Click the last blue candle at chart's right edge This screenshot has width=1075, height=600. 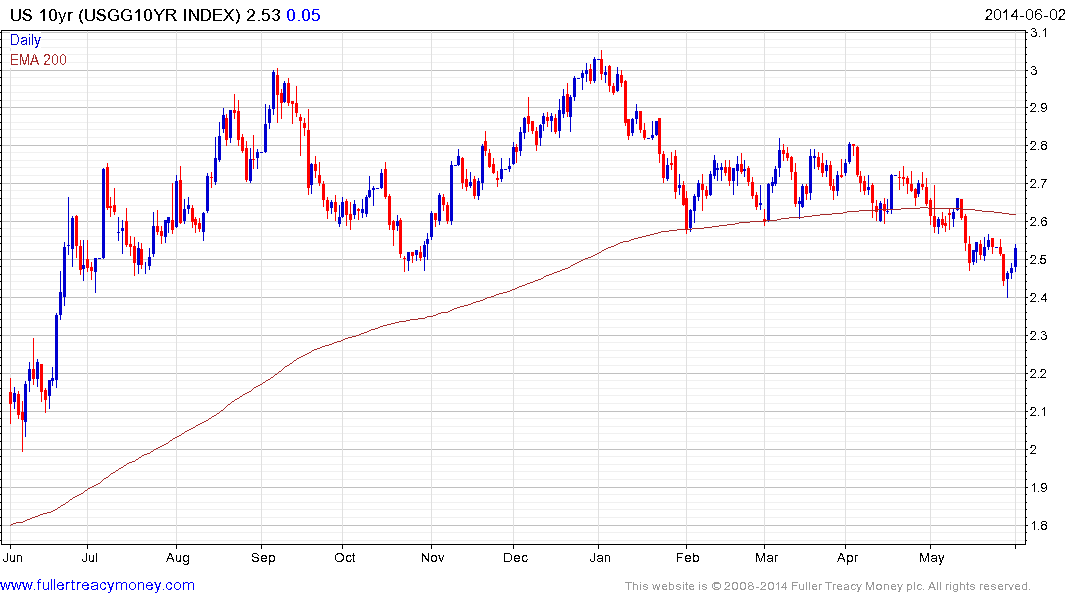point(1015,256)
